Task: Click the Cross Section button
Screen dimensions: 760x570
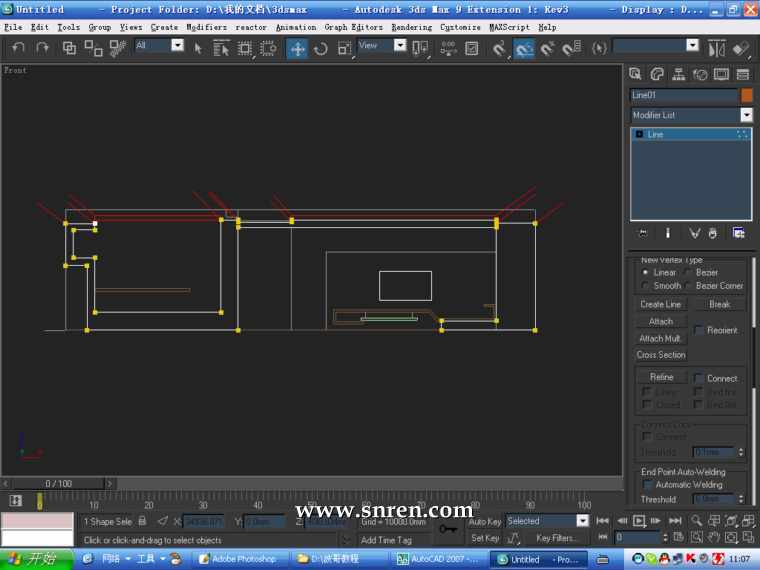Action: [661, 355]
